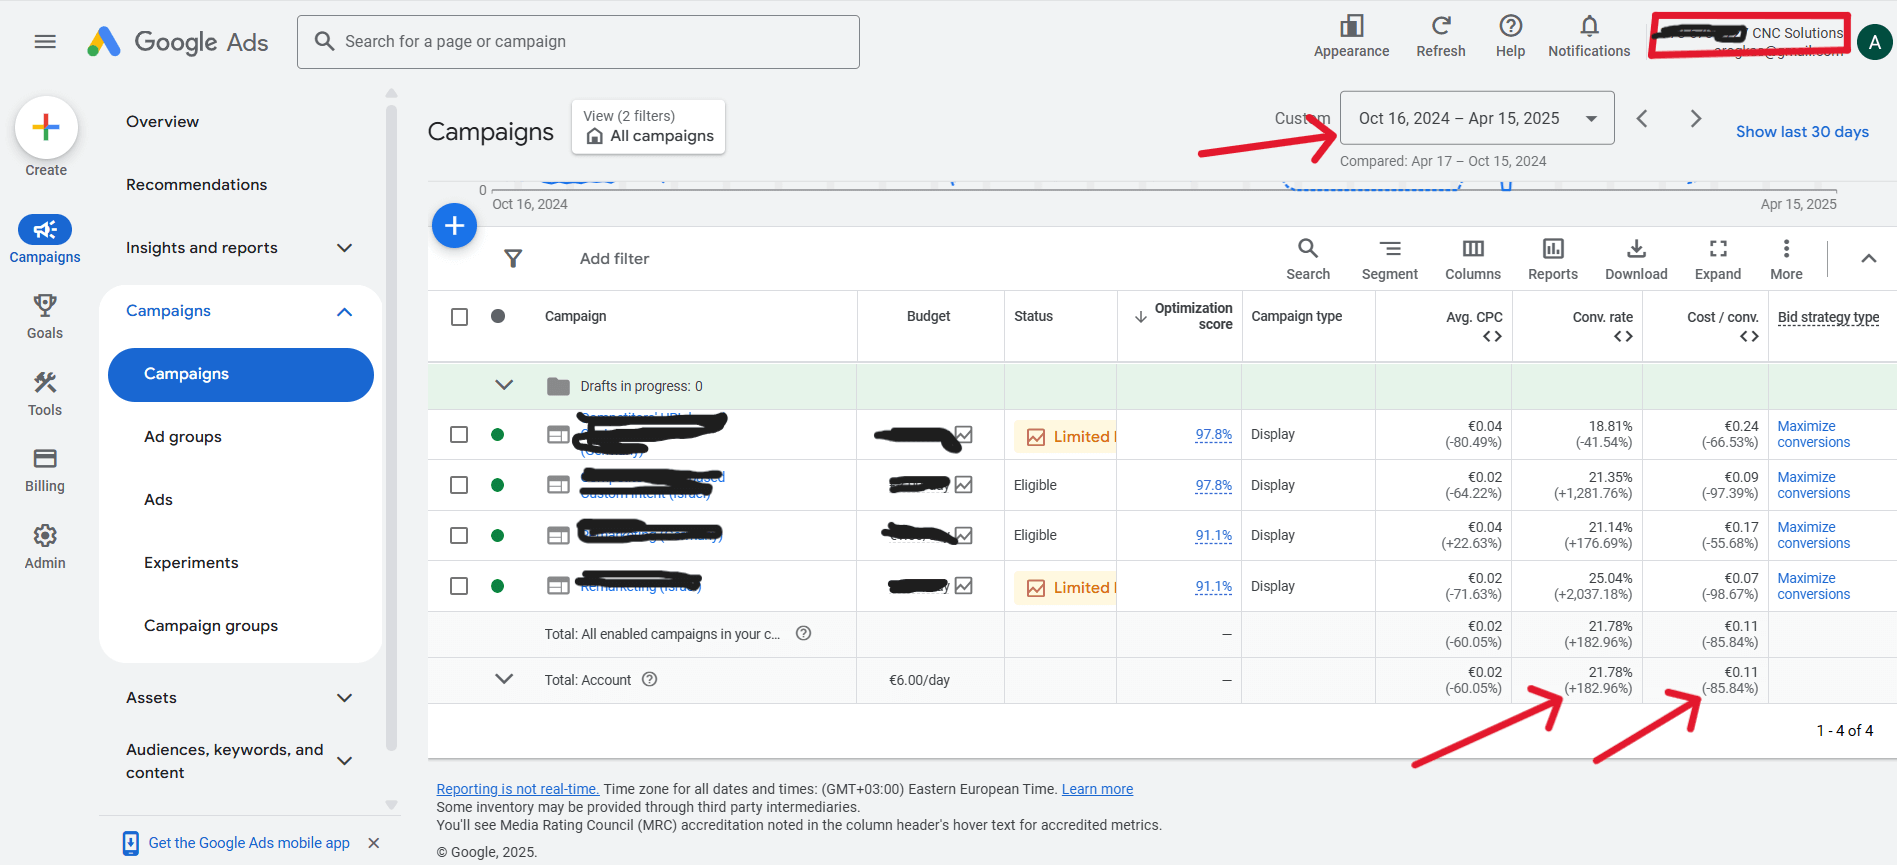This screenshot has width=1897, height=865.
Task: Toggle status dot of the 21.14% row
Action: click(x=497, y=535)
